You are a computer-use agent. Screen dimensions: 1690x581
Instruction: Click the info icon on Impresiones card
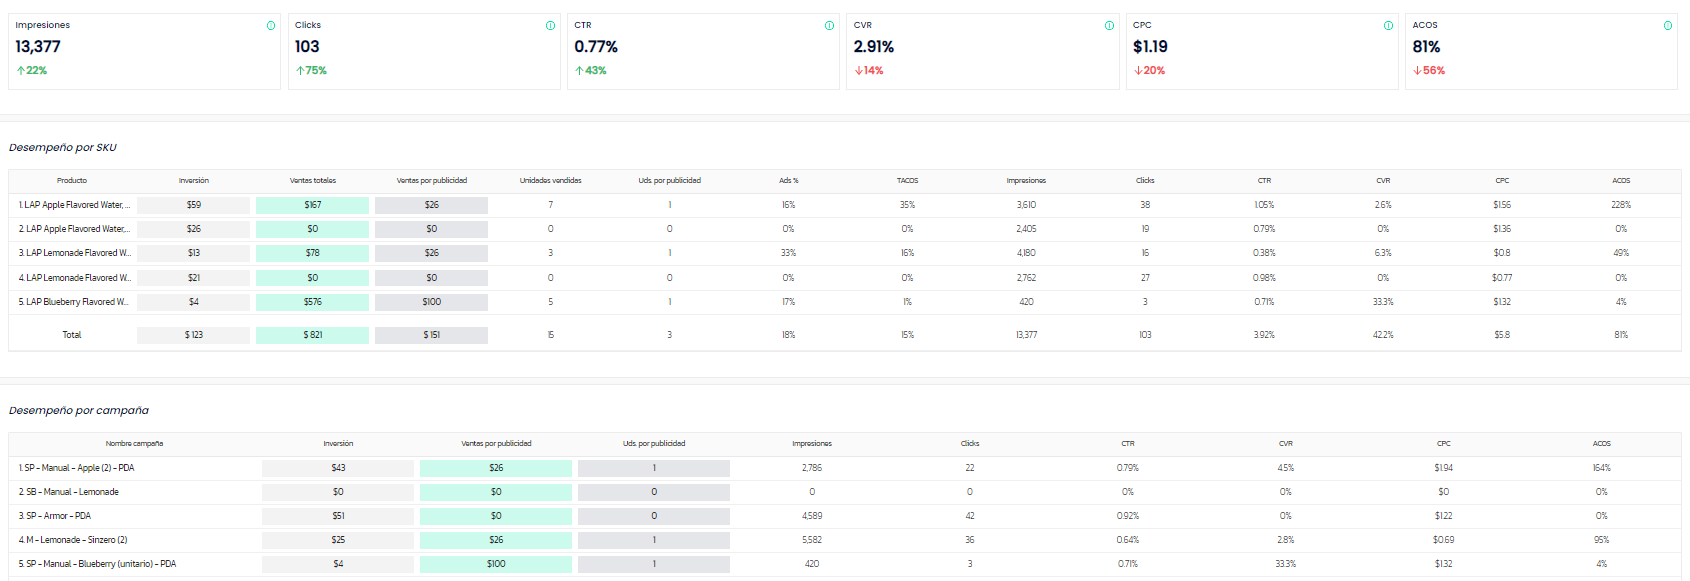[x=271, y=26]
